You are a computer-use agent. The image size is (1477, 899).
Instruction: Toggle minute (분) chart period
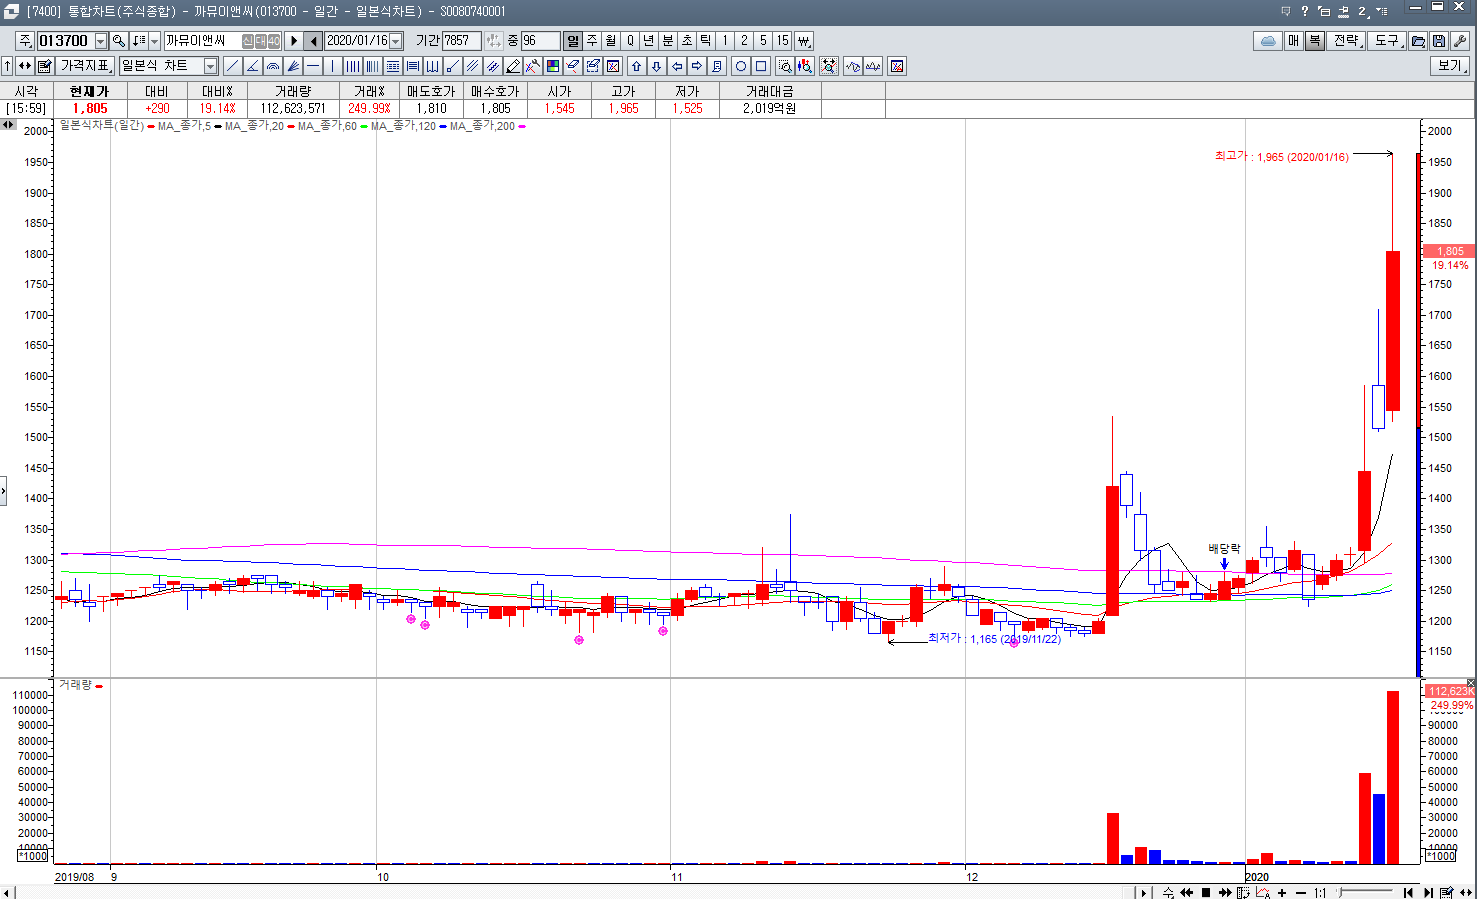[668, 41]
